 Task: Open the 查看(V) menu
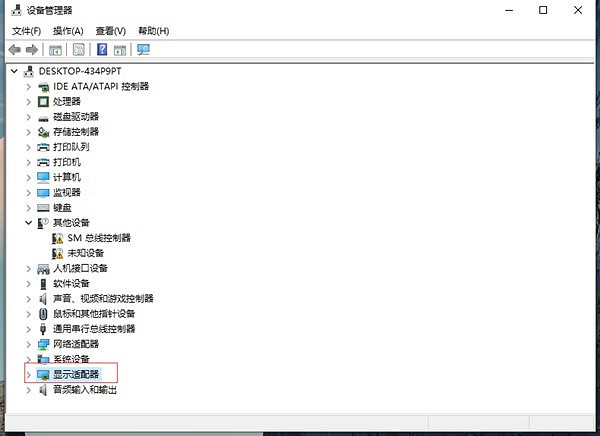pos(111,31)
